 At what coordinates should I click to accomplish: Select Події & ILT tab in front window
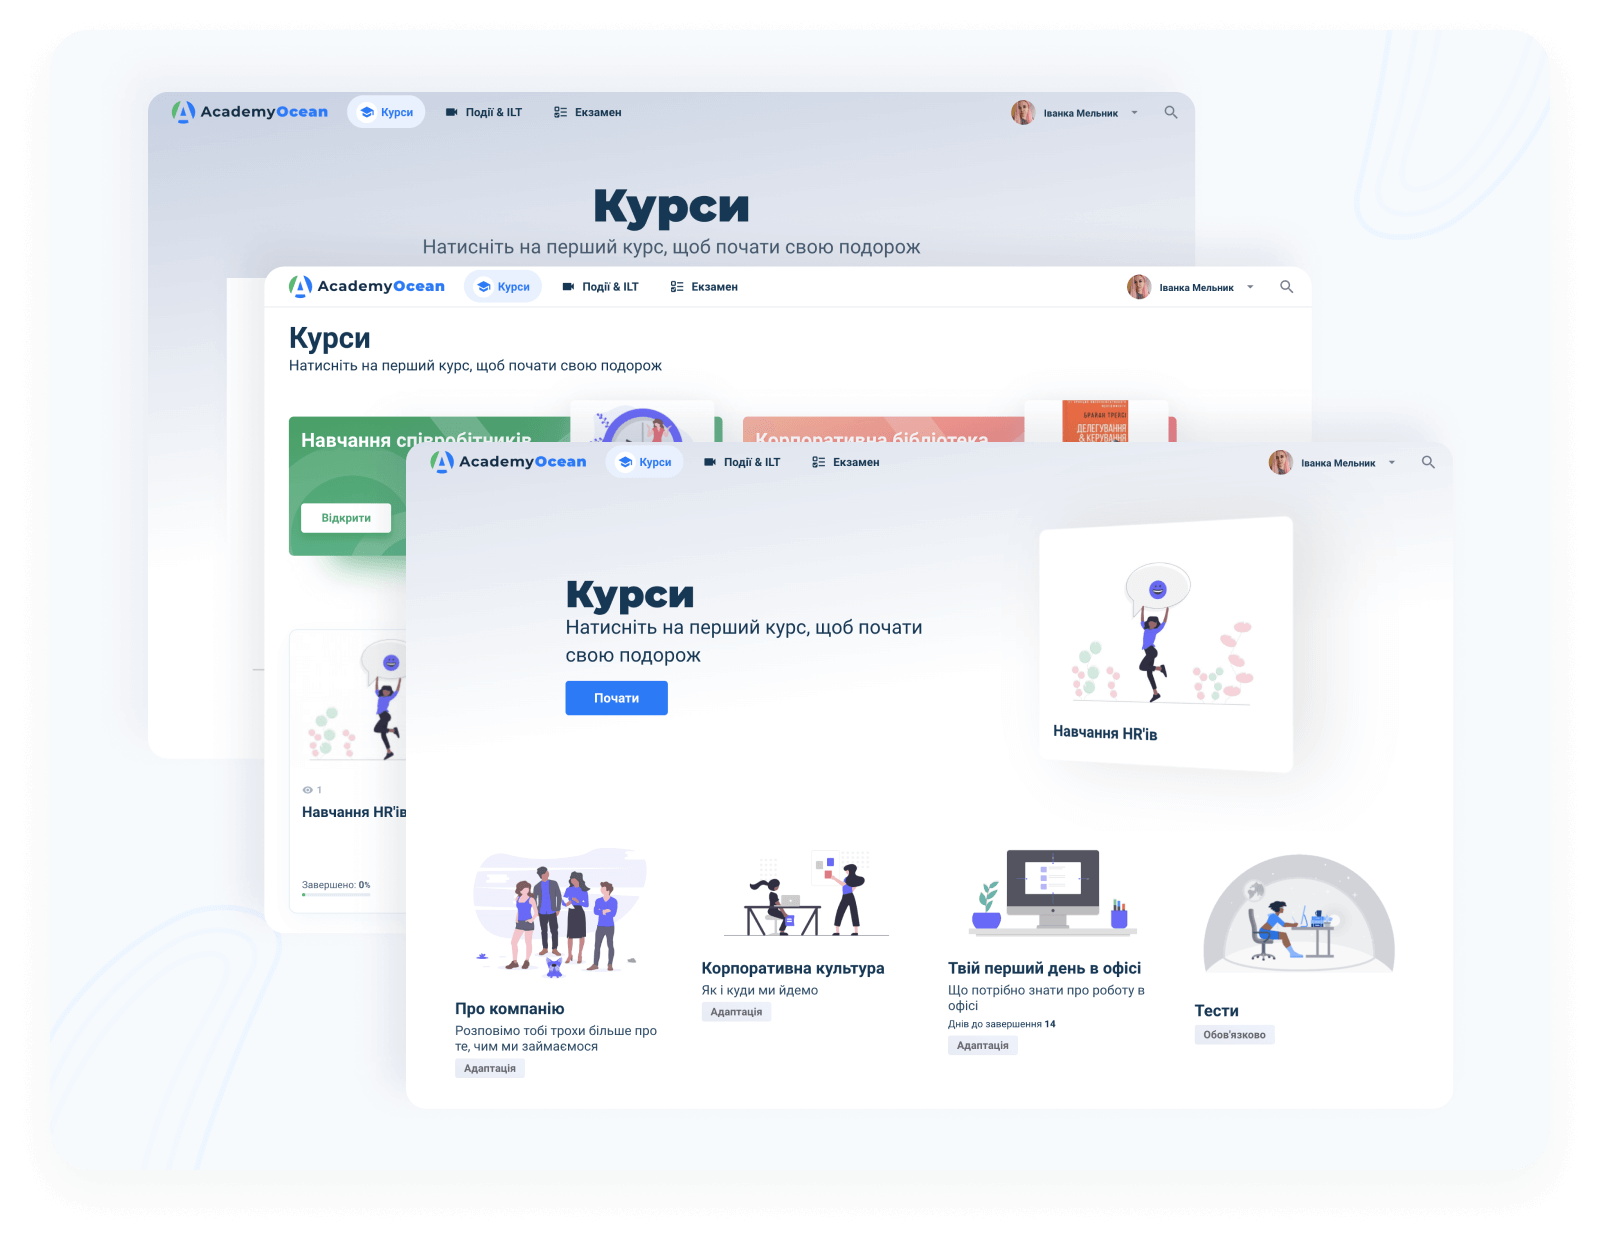coord(742,462)
